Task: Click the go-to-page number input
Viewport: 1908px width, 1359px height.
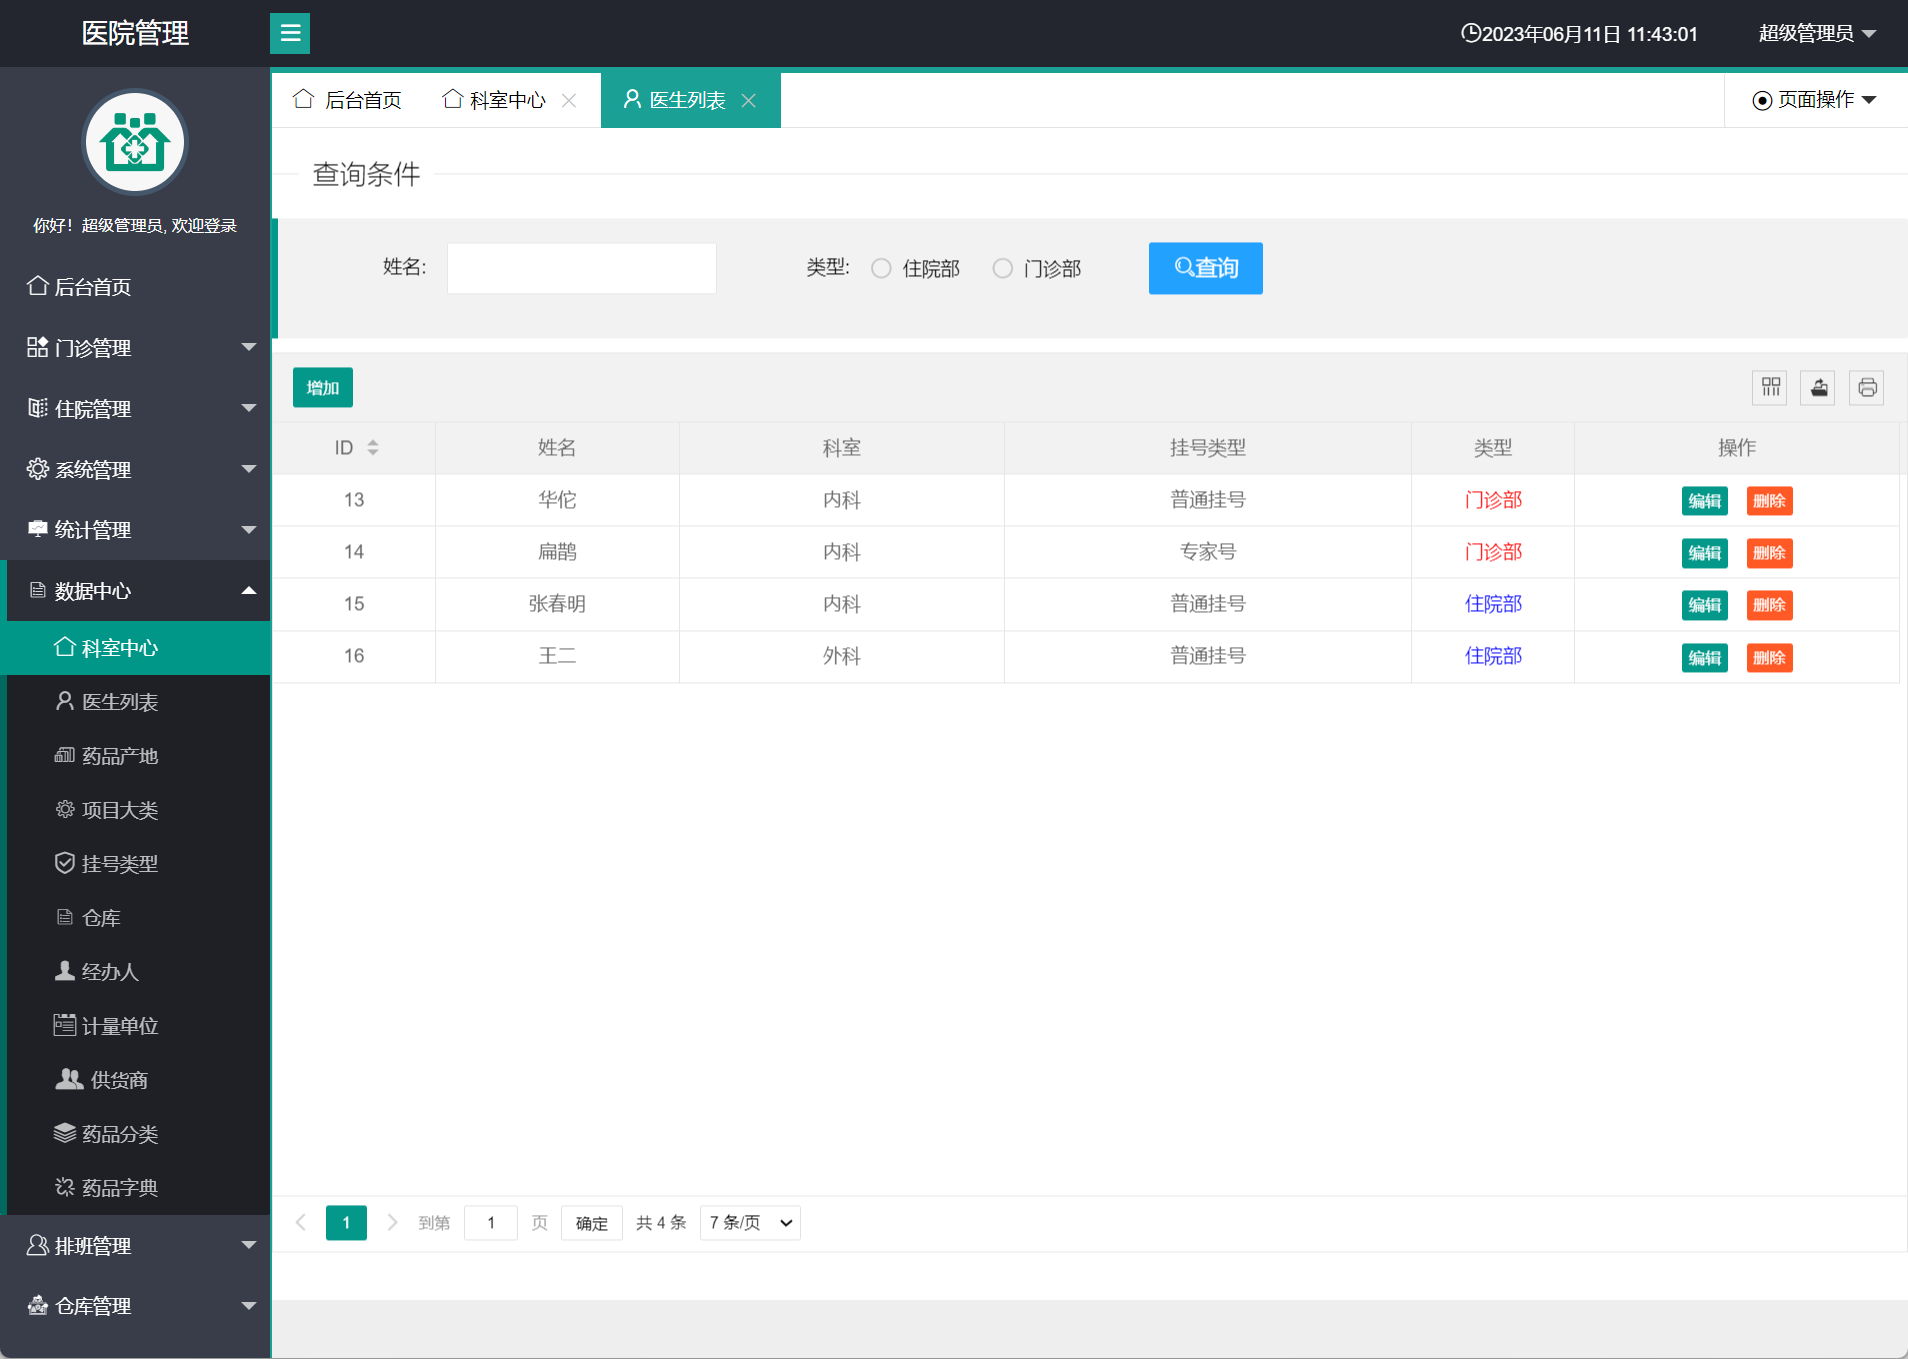Action: click(491, 1223)
